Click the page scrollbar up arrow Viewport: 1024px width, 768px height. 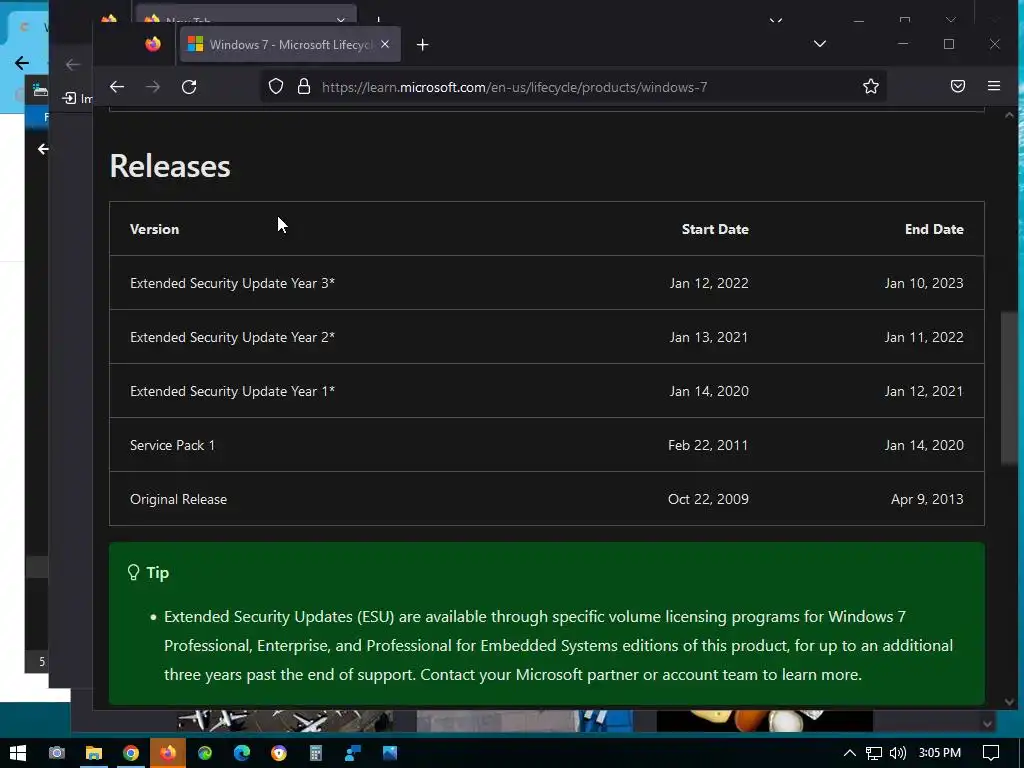[x=1009, y=115]
